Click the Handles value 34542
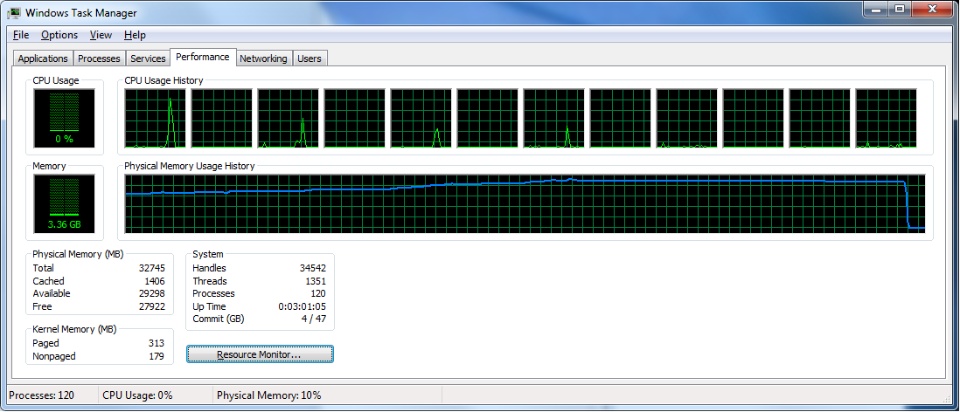Viewport: 960px width, 412px height. (312, 268)
